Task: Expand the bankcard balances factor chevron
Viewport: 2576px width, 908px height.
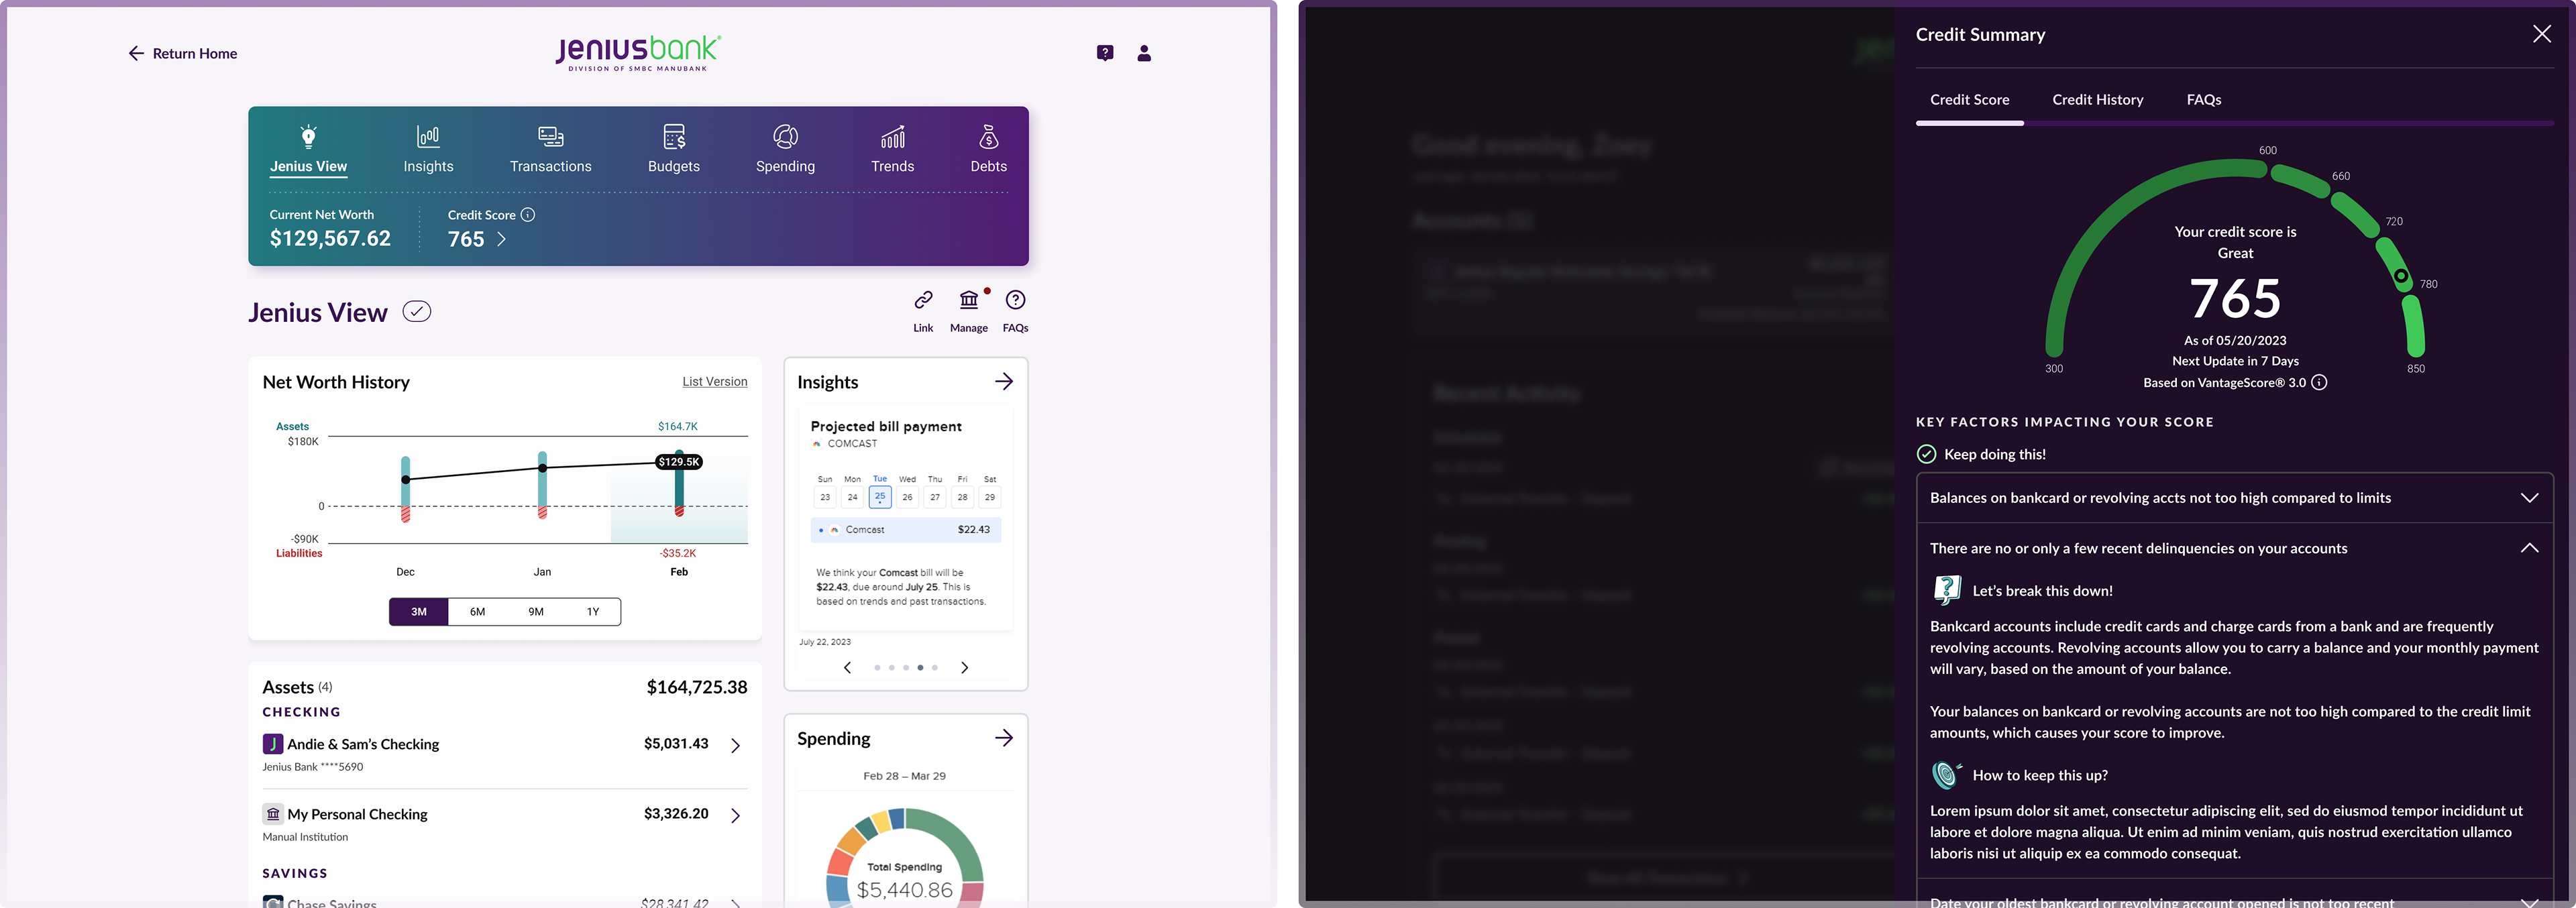Action: pyautogui.click(x=2528, y=498)
